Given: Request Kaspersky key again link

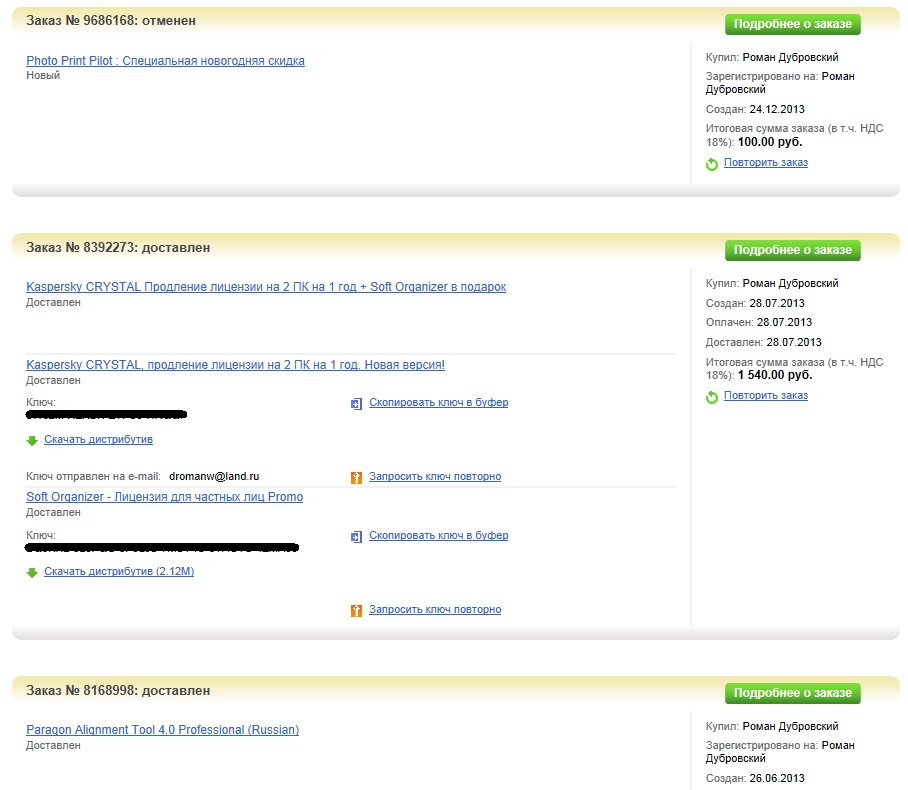Looking at the screenshot, I should pos(435,477).
